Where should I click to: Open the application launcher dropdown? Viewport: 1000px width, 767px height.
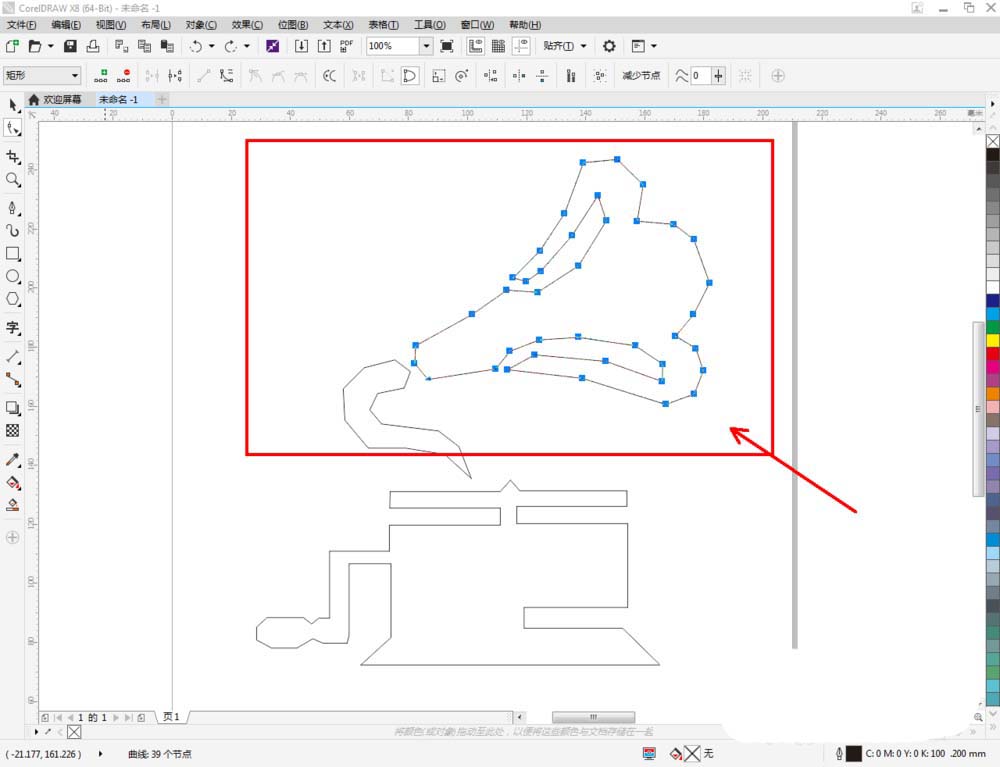click(643, 46)
